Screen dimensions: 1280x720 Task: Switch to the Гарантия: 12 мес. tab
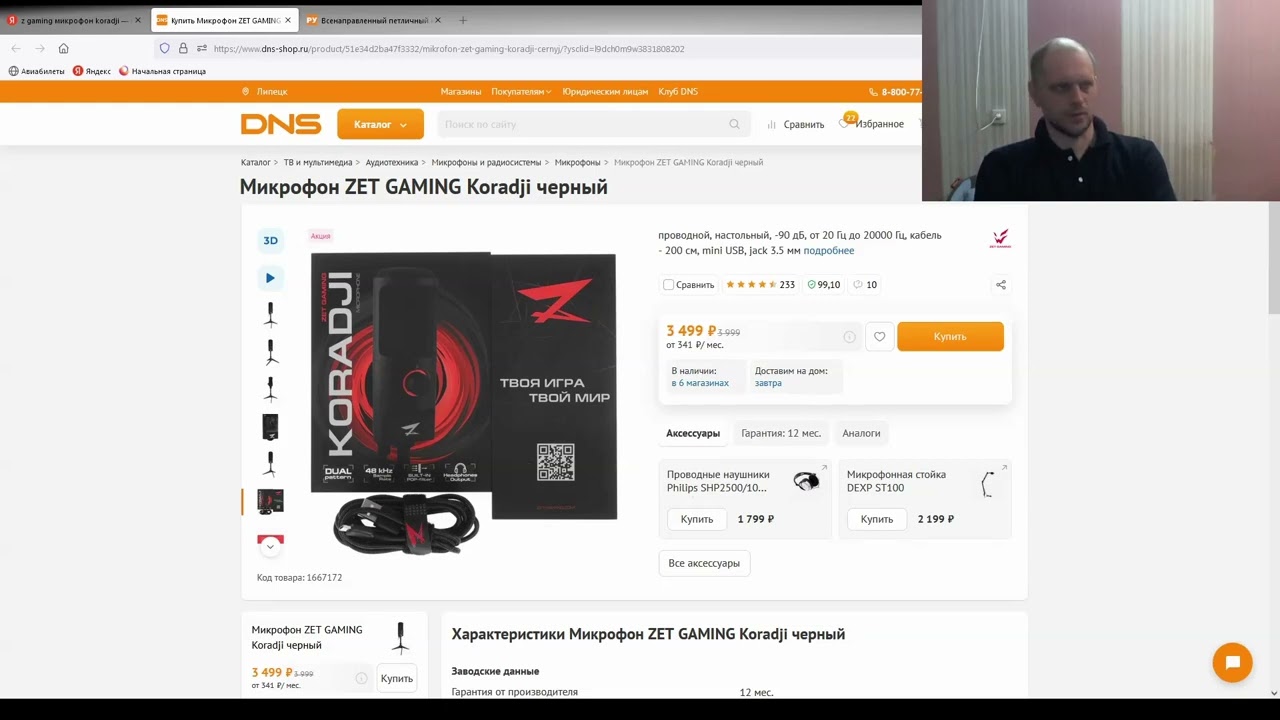coord(781,433)
